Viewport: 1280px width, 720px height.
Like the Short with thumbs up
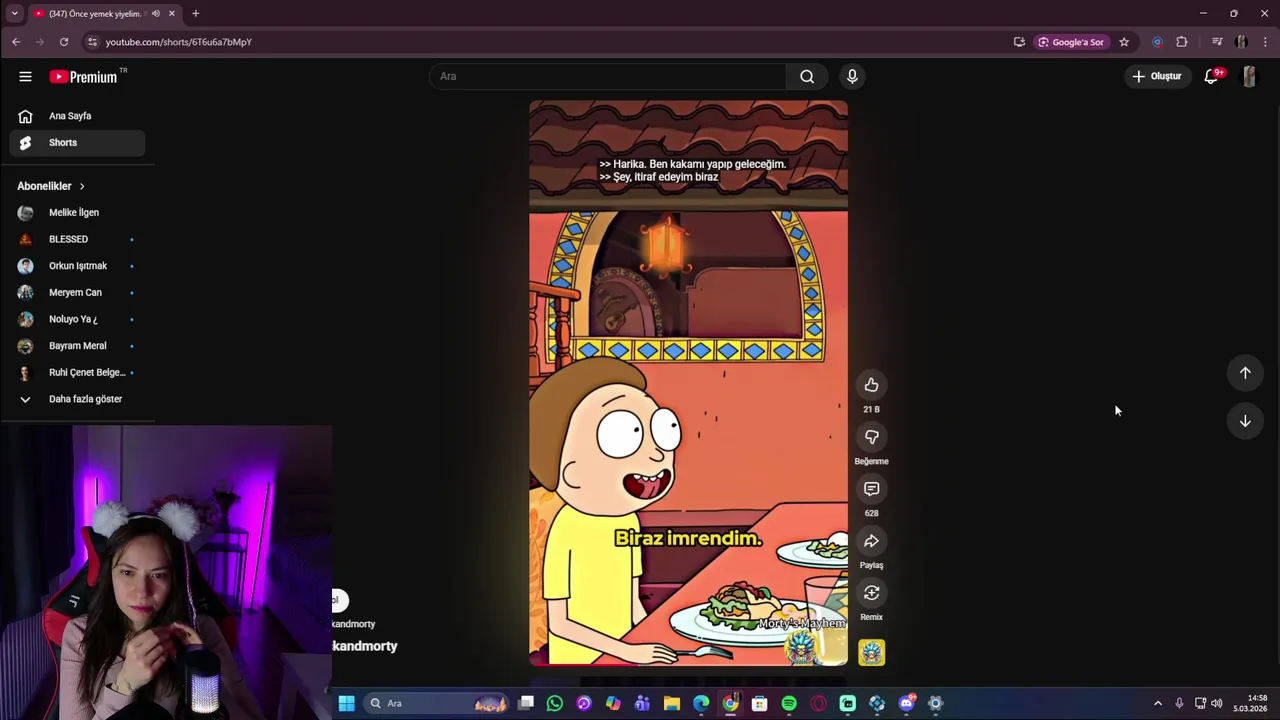tap(871, 385)
